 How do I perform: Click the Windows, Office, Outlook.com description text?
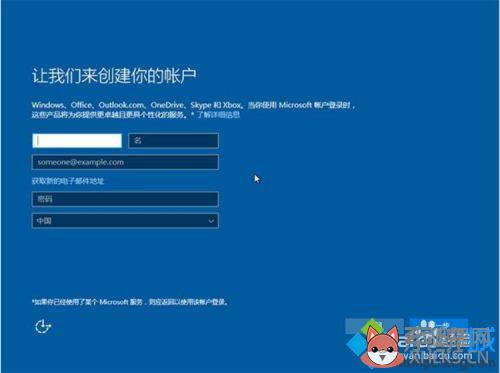pyautogui.click(x=193, y=110)
